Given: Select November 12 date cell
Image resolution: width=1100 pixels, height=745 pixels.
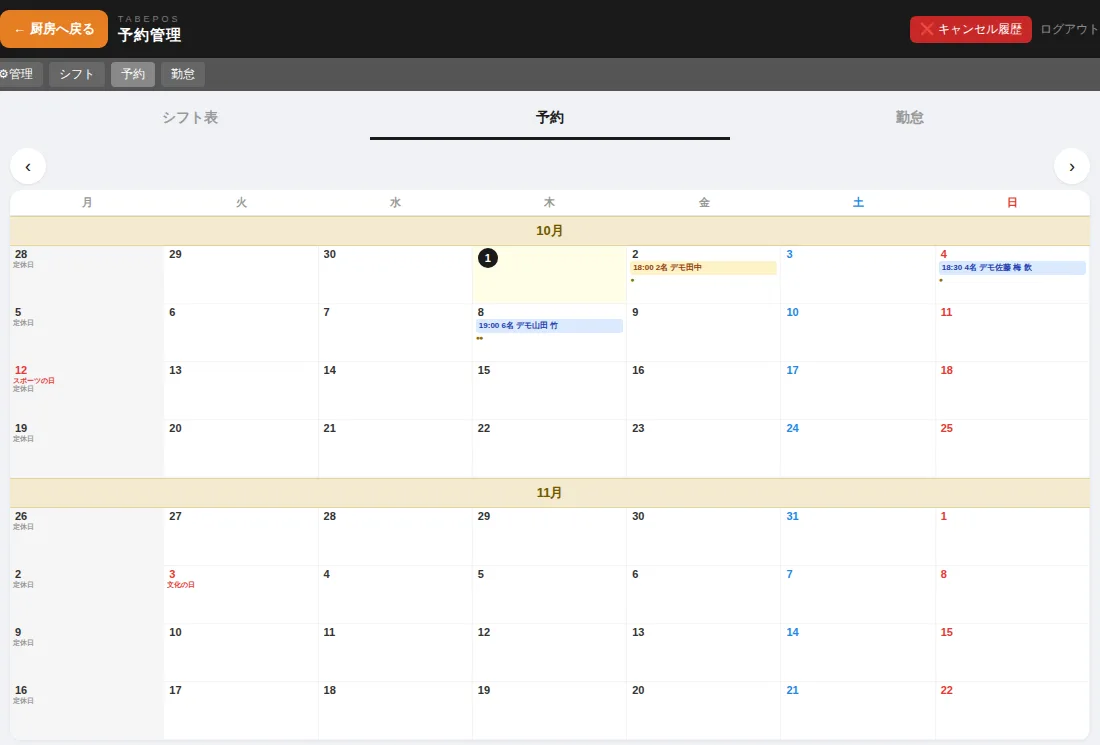Looking at the screenshot, I should click(x=549, y=652).
